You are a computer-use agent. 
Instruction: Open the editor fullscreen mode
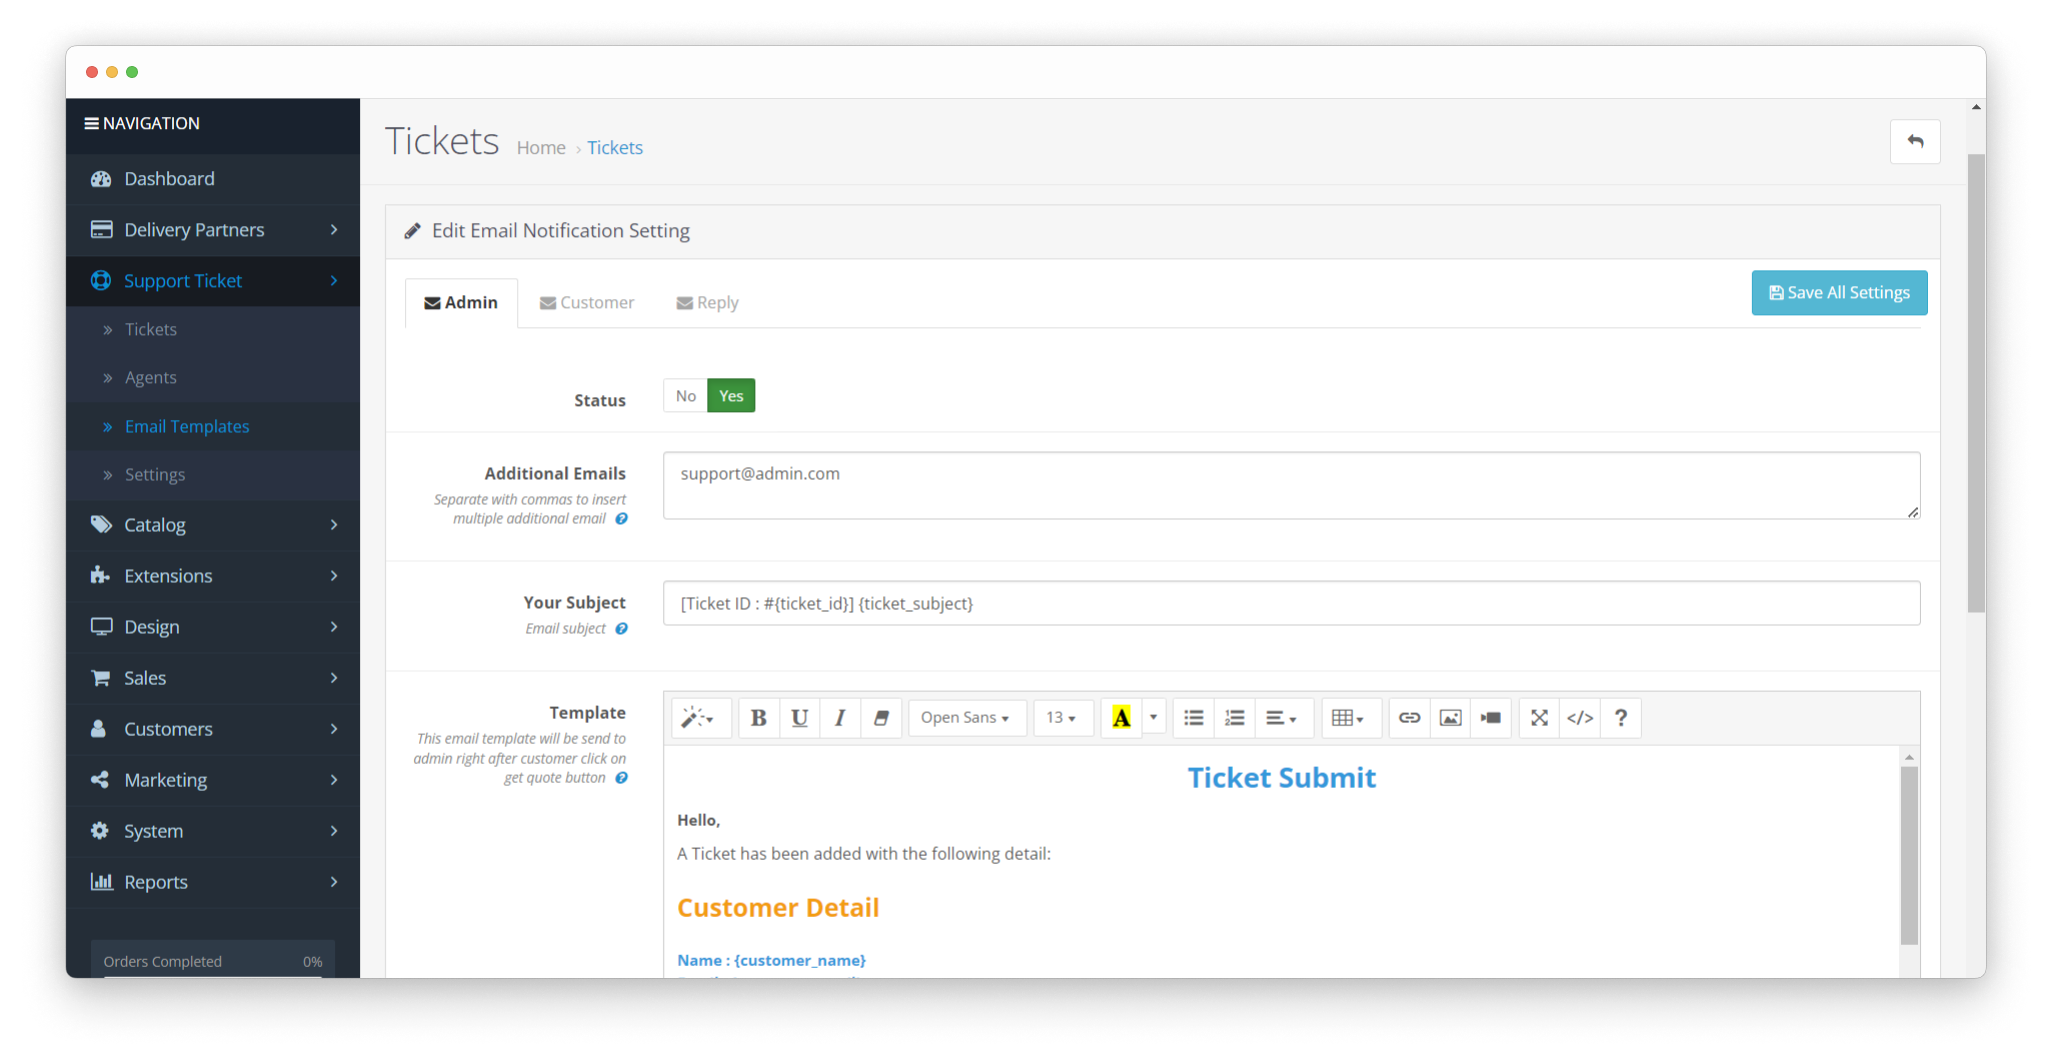coord(1539,718)
